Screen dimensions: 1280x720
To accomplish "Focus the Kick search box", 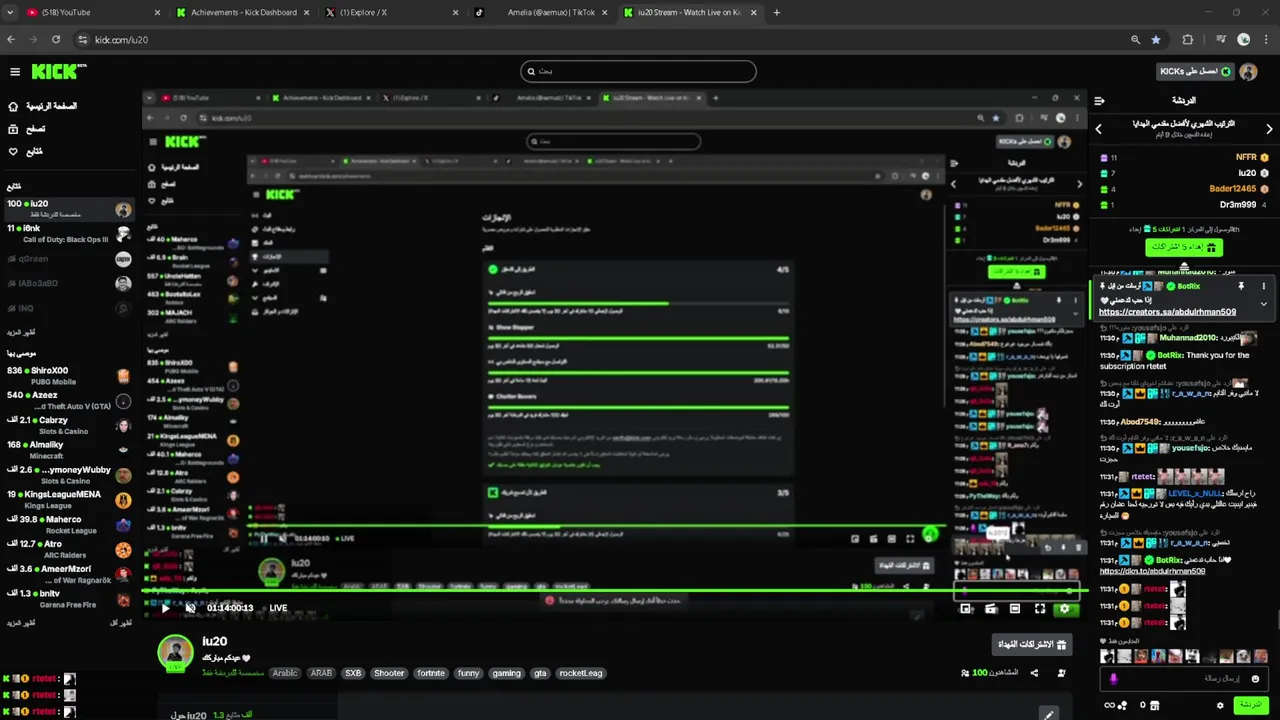I will pyautogui.click(x=638, y=71).
